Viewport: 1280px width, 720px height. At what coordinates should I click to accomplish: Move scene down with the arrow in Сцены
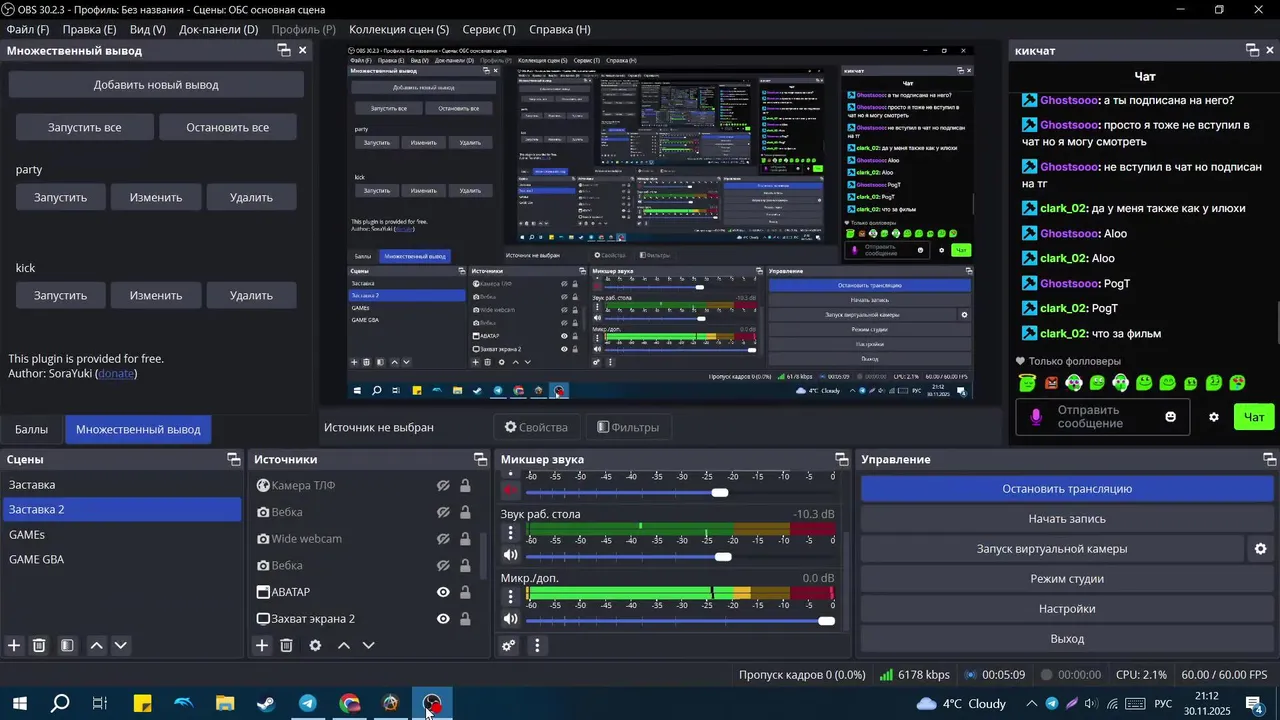coord(120,646)
